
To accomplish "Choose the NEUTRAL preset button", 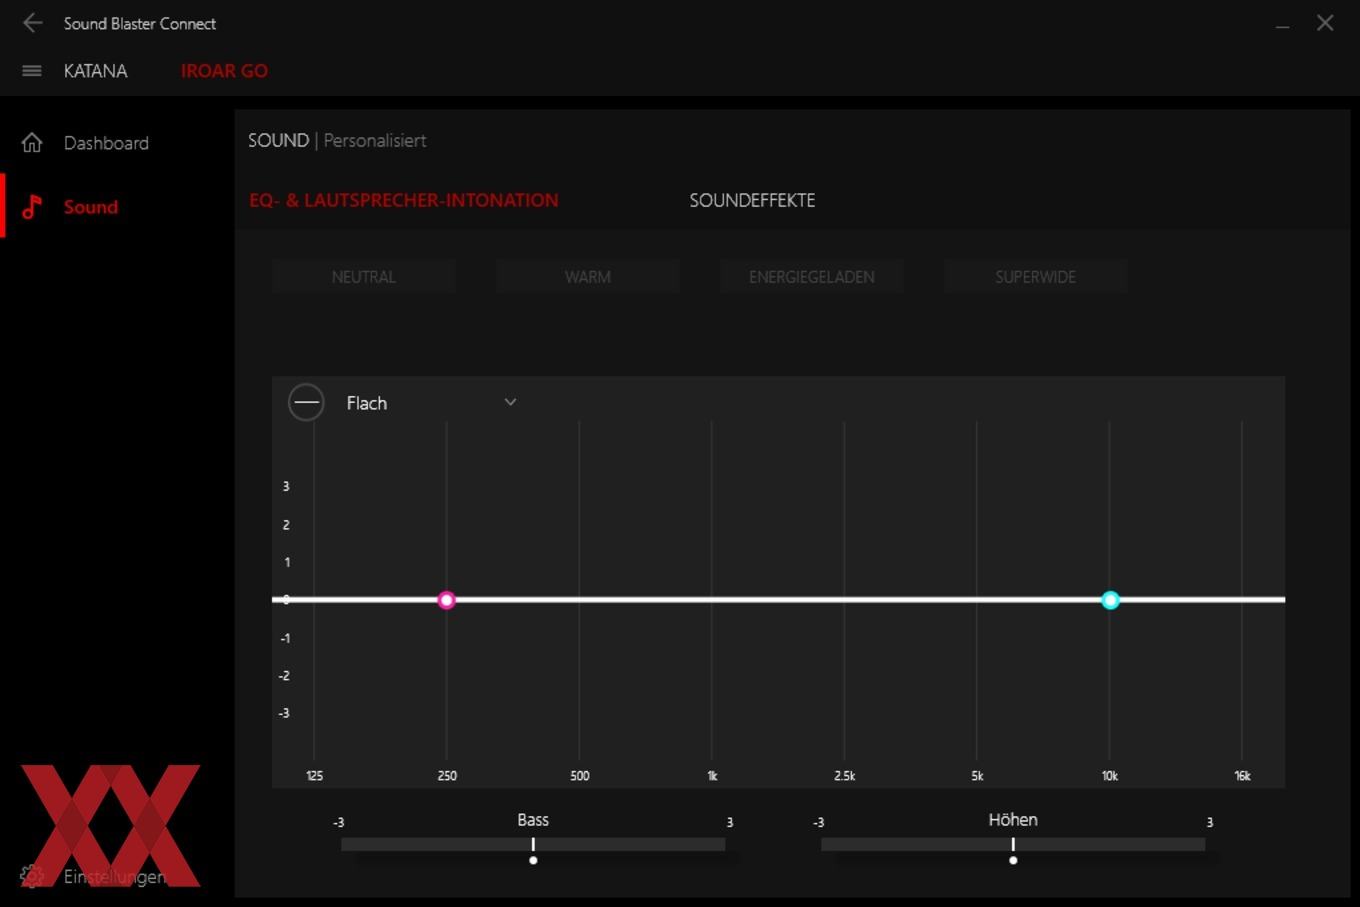I will (364, 277).
